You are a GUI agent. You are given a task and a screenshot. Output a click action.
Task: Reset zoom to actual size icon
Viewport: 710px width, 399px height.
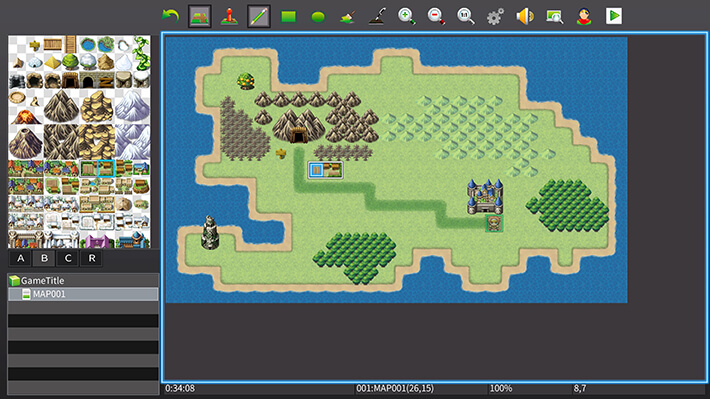click(x=465, y=16)
